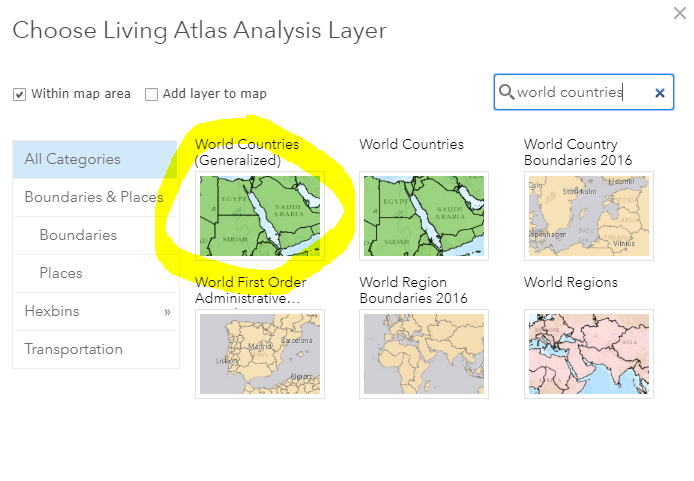Clear the search text with X icon

pos(659,92)
